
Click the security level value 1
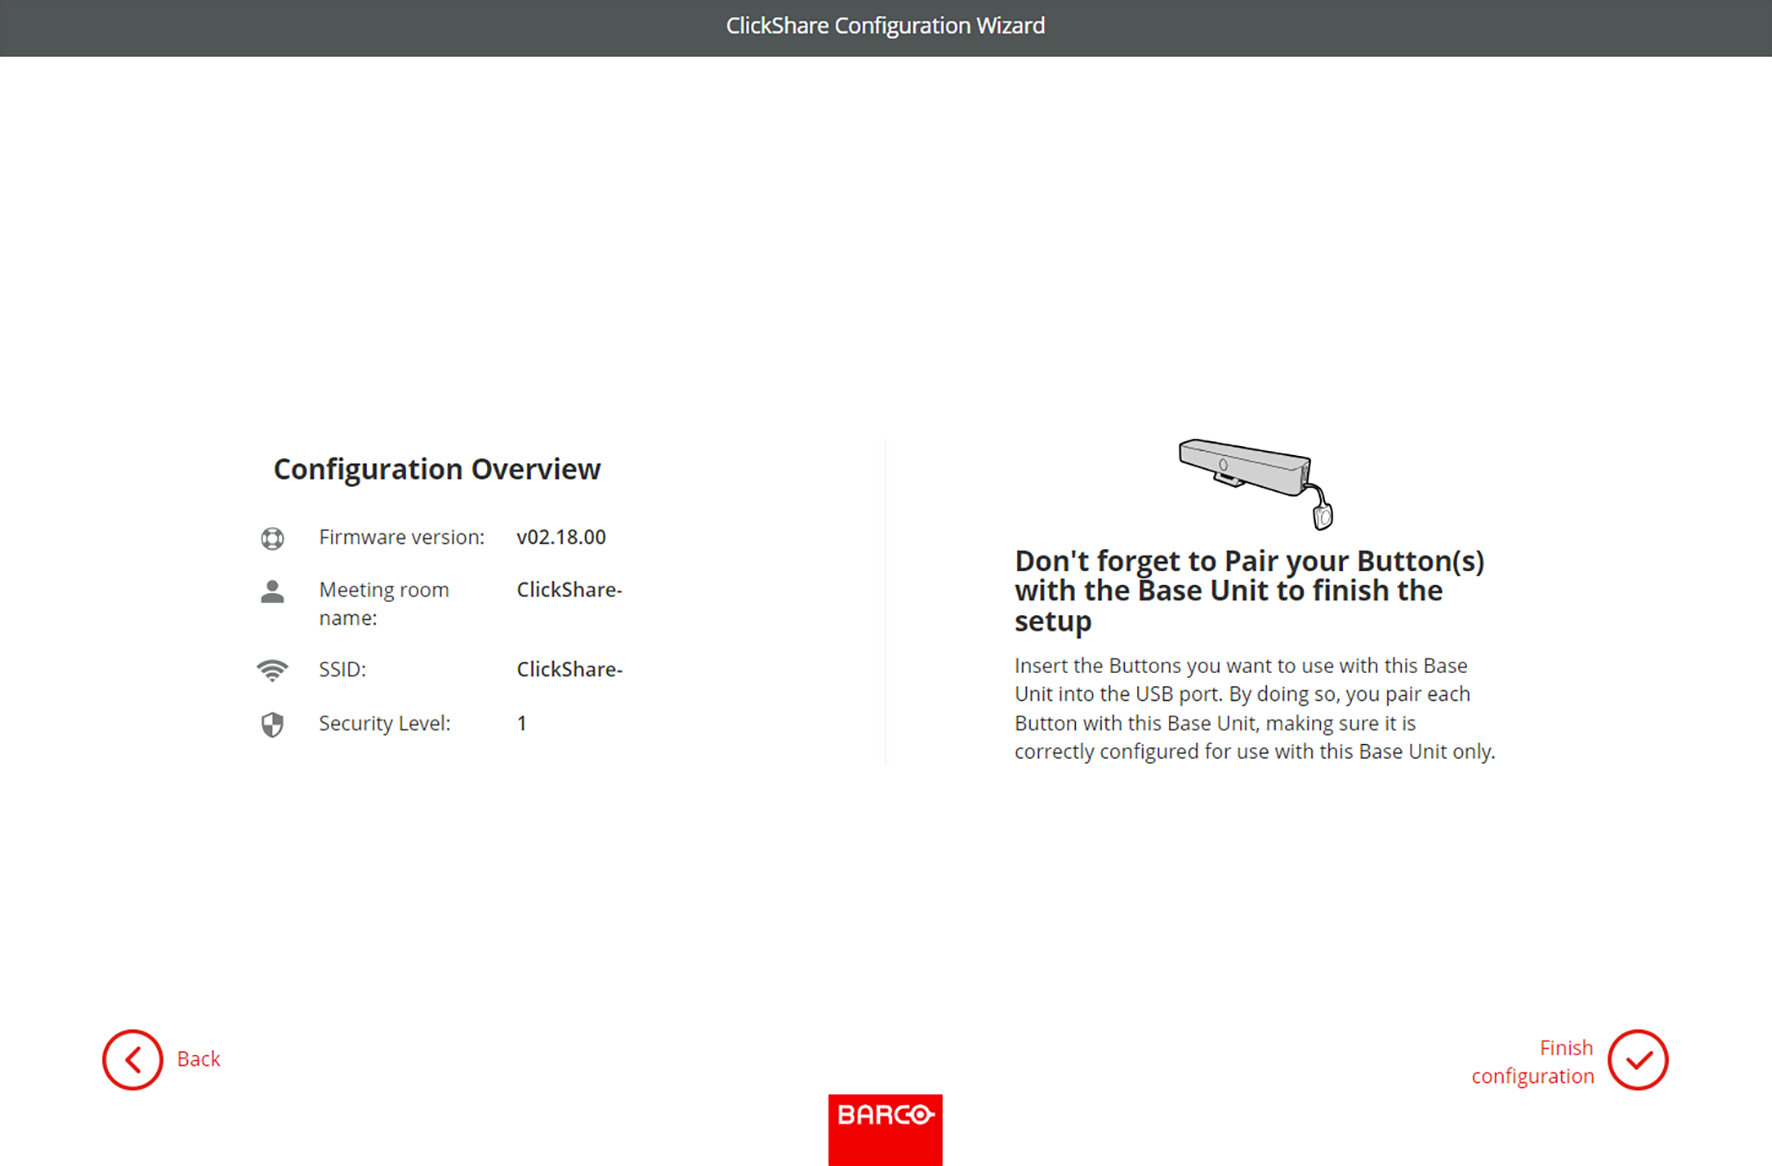point(521,723)
